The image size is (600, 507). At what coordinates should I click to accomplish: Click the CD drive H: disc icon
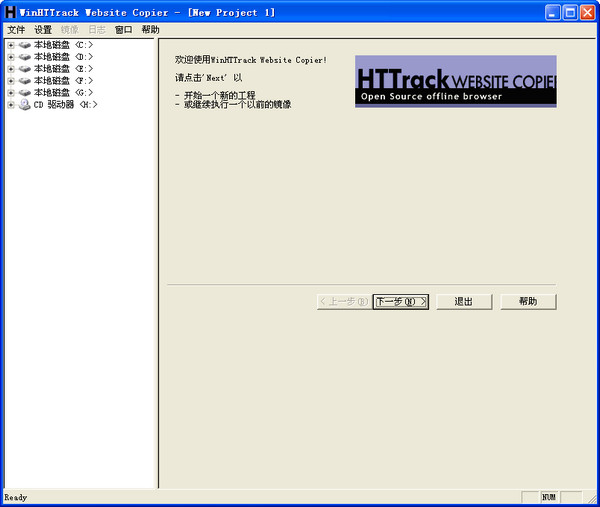click(x=25, y=105)
